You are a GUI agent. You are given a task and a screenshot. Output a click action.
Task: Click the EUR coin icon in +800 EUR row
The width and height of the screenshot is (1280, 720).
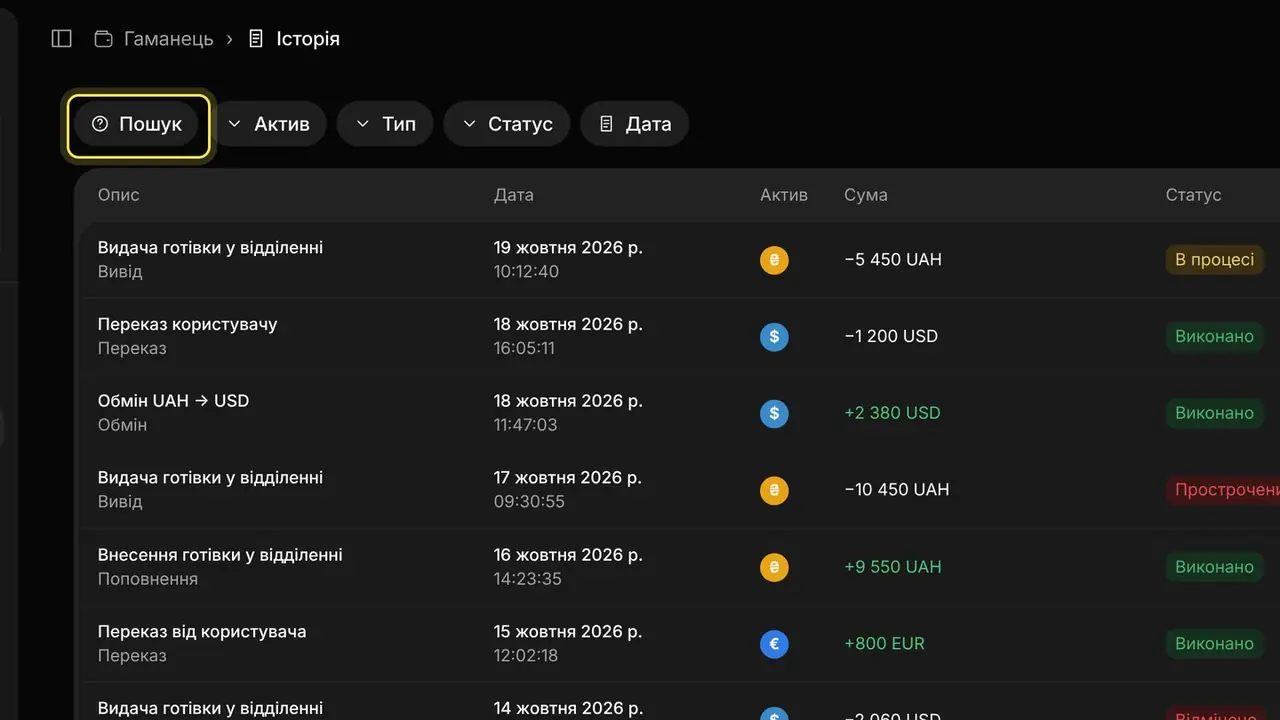[774, 644]
